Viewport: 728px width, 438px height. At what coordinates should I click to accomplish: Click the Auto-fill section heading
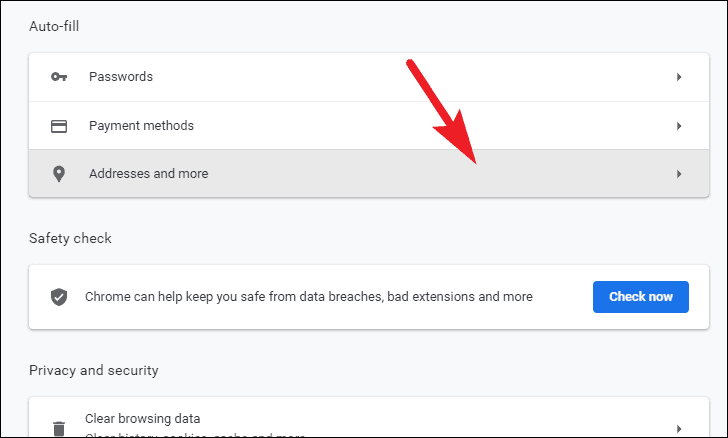[54, 26]
